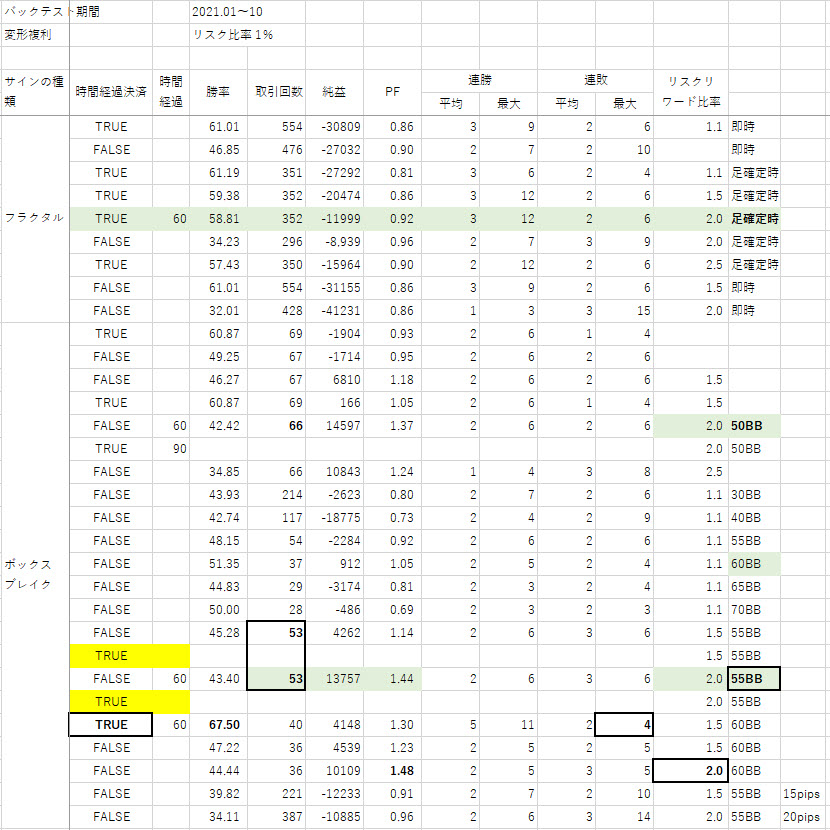Click the リスクリワード比率 header
This screenshot has width=830, height=830.
[x=691, y=92]
